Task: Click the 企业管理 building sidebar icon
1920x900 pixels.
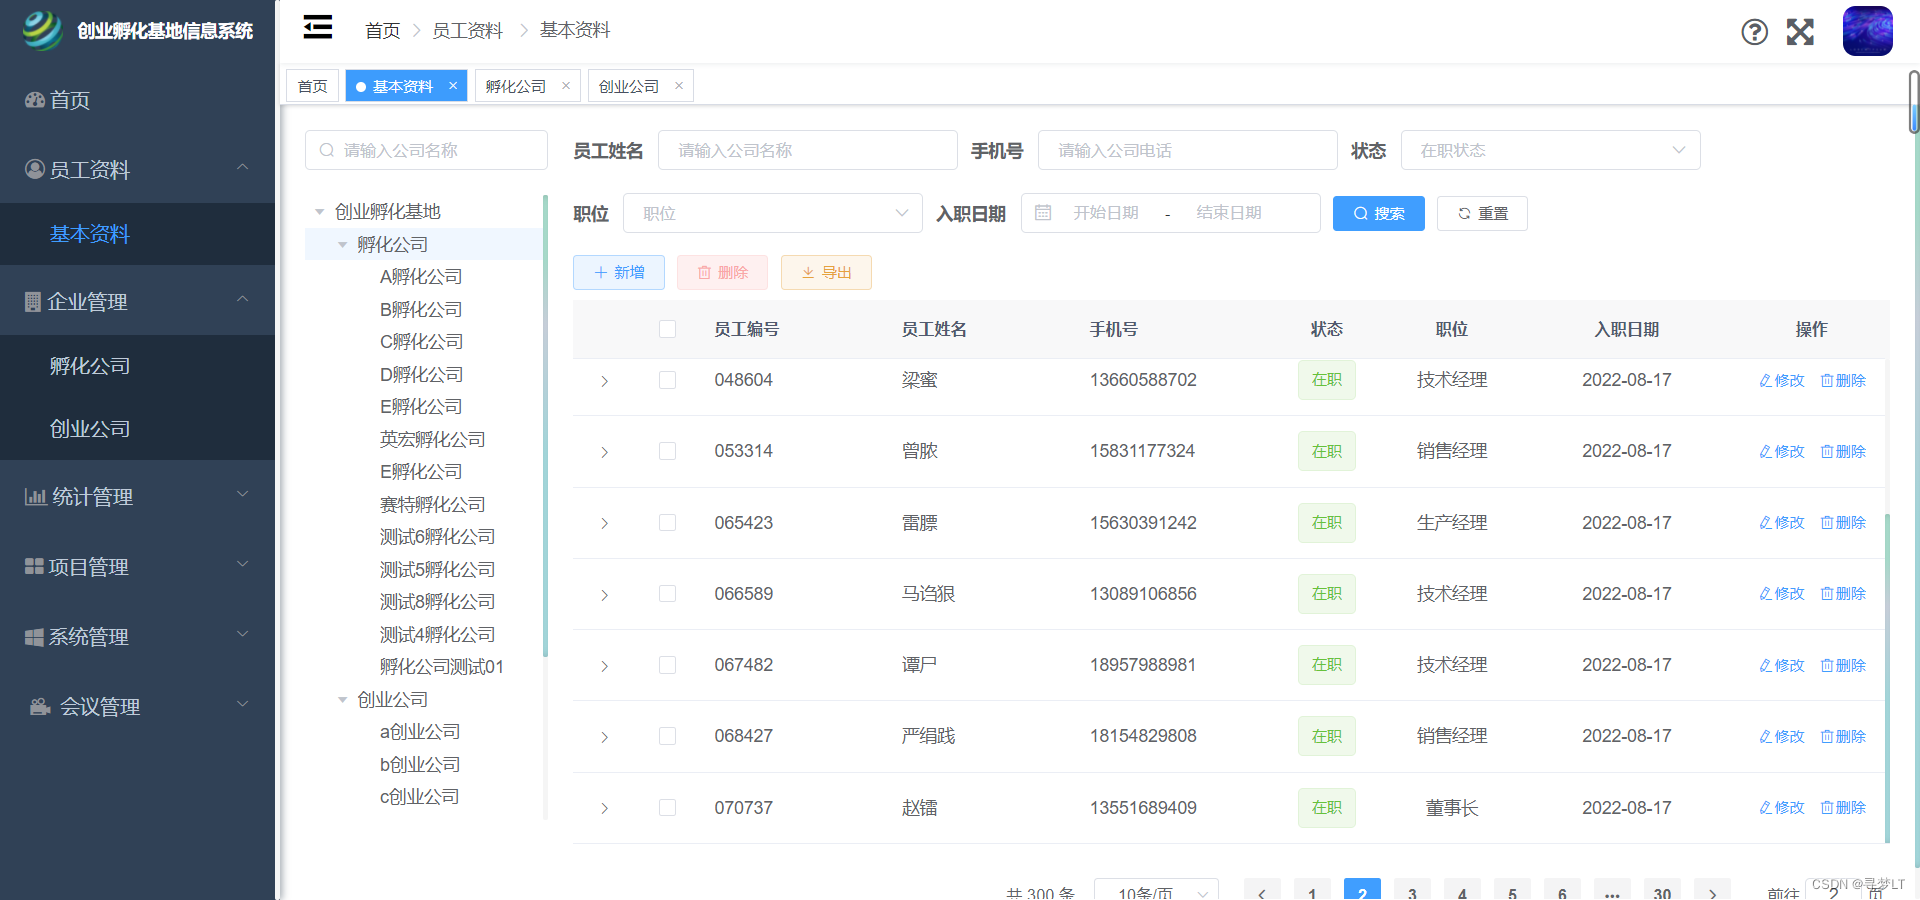Action: coord(33,301)
